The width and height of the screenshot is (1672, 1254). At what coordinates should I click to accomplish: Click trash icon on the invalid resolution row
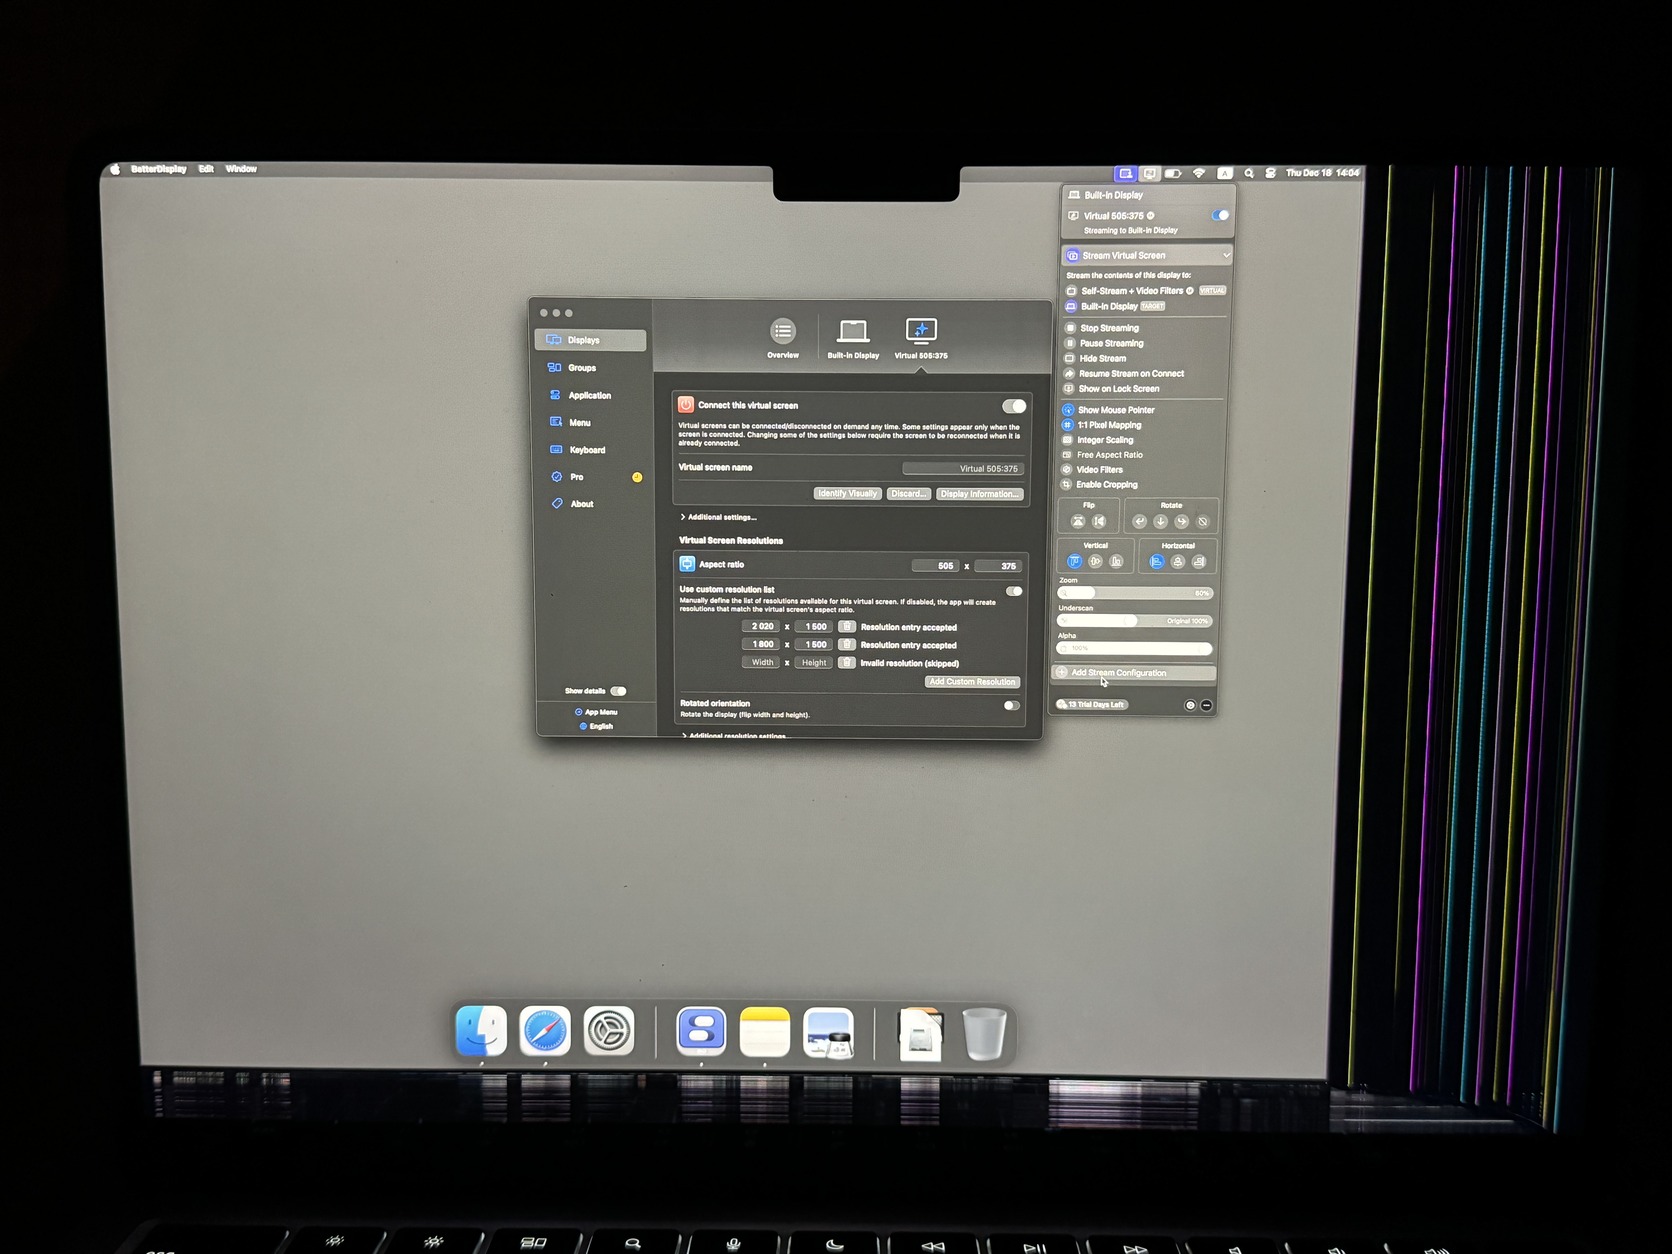[x=847, y=663]
